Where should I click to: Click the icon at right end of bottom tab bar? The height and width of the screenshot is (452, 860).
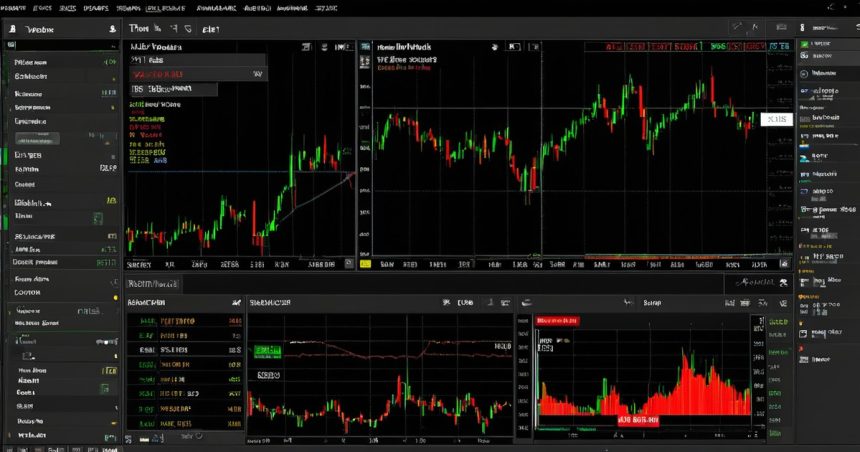tap(783, 283)
